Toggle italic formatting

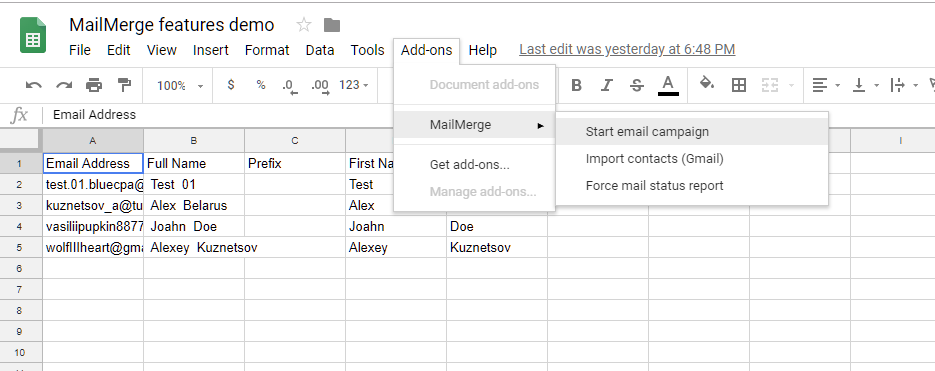[606, 85]
